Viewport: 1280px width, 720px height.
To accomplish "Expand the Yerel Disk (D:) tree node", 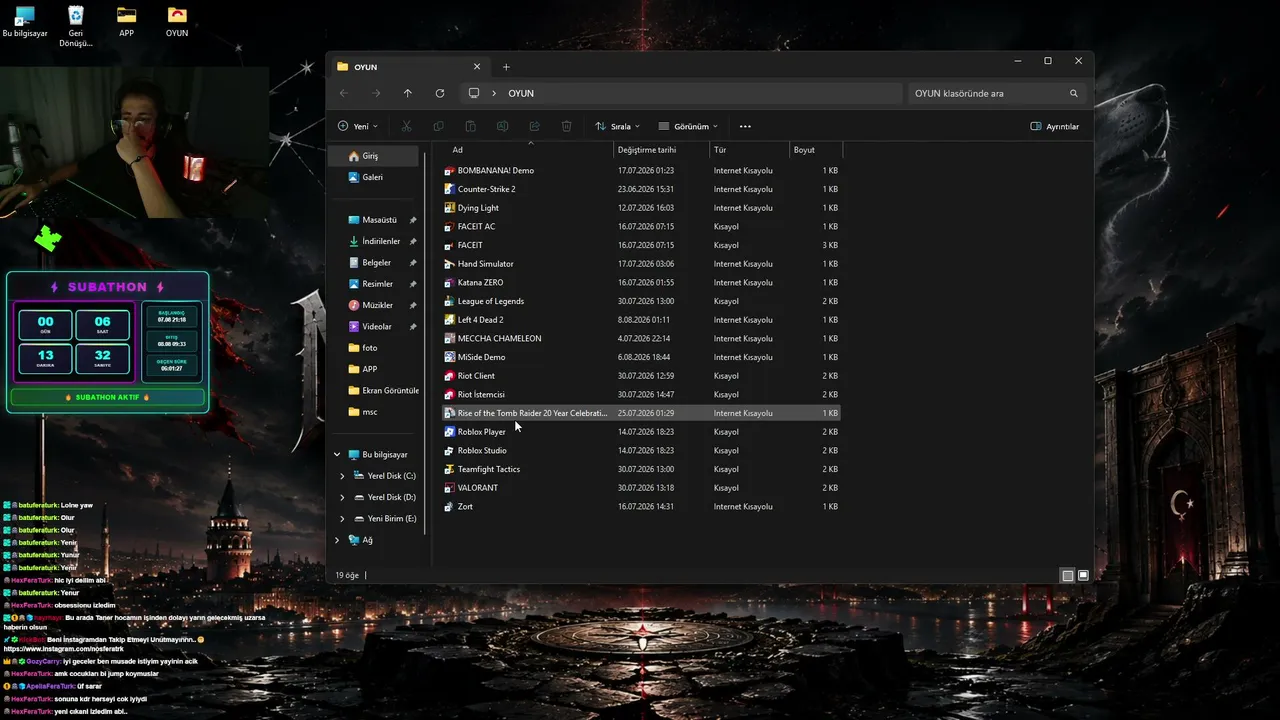I will coord(342,497).
